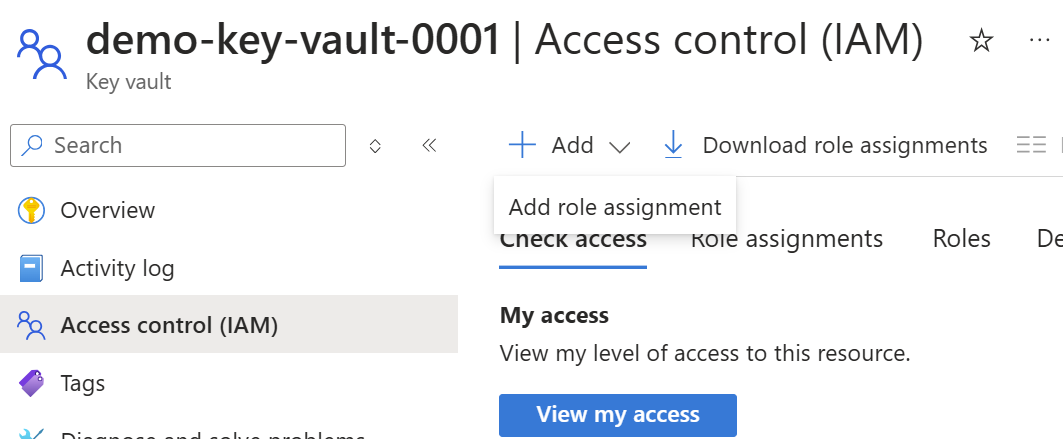1063x439 pixels.
Task: Select Add role assignment menu entry
Action: pos(615,207)
